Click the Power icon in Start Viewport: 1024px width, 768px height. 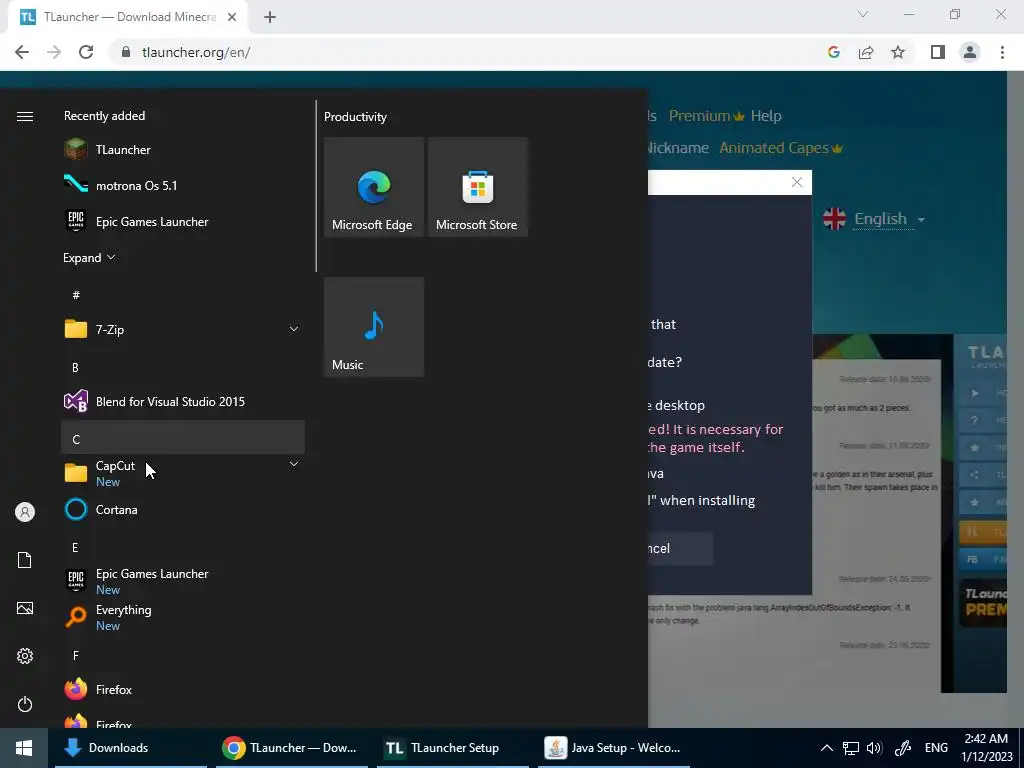point(25,704)
